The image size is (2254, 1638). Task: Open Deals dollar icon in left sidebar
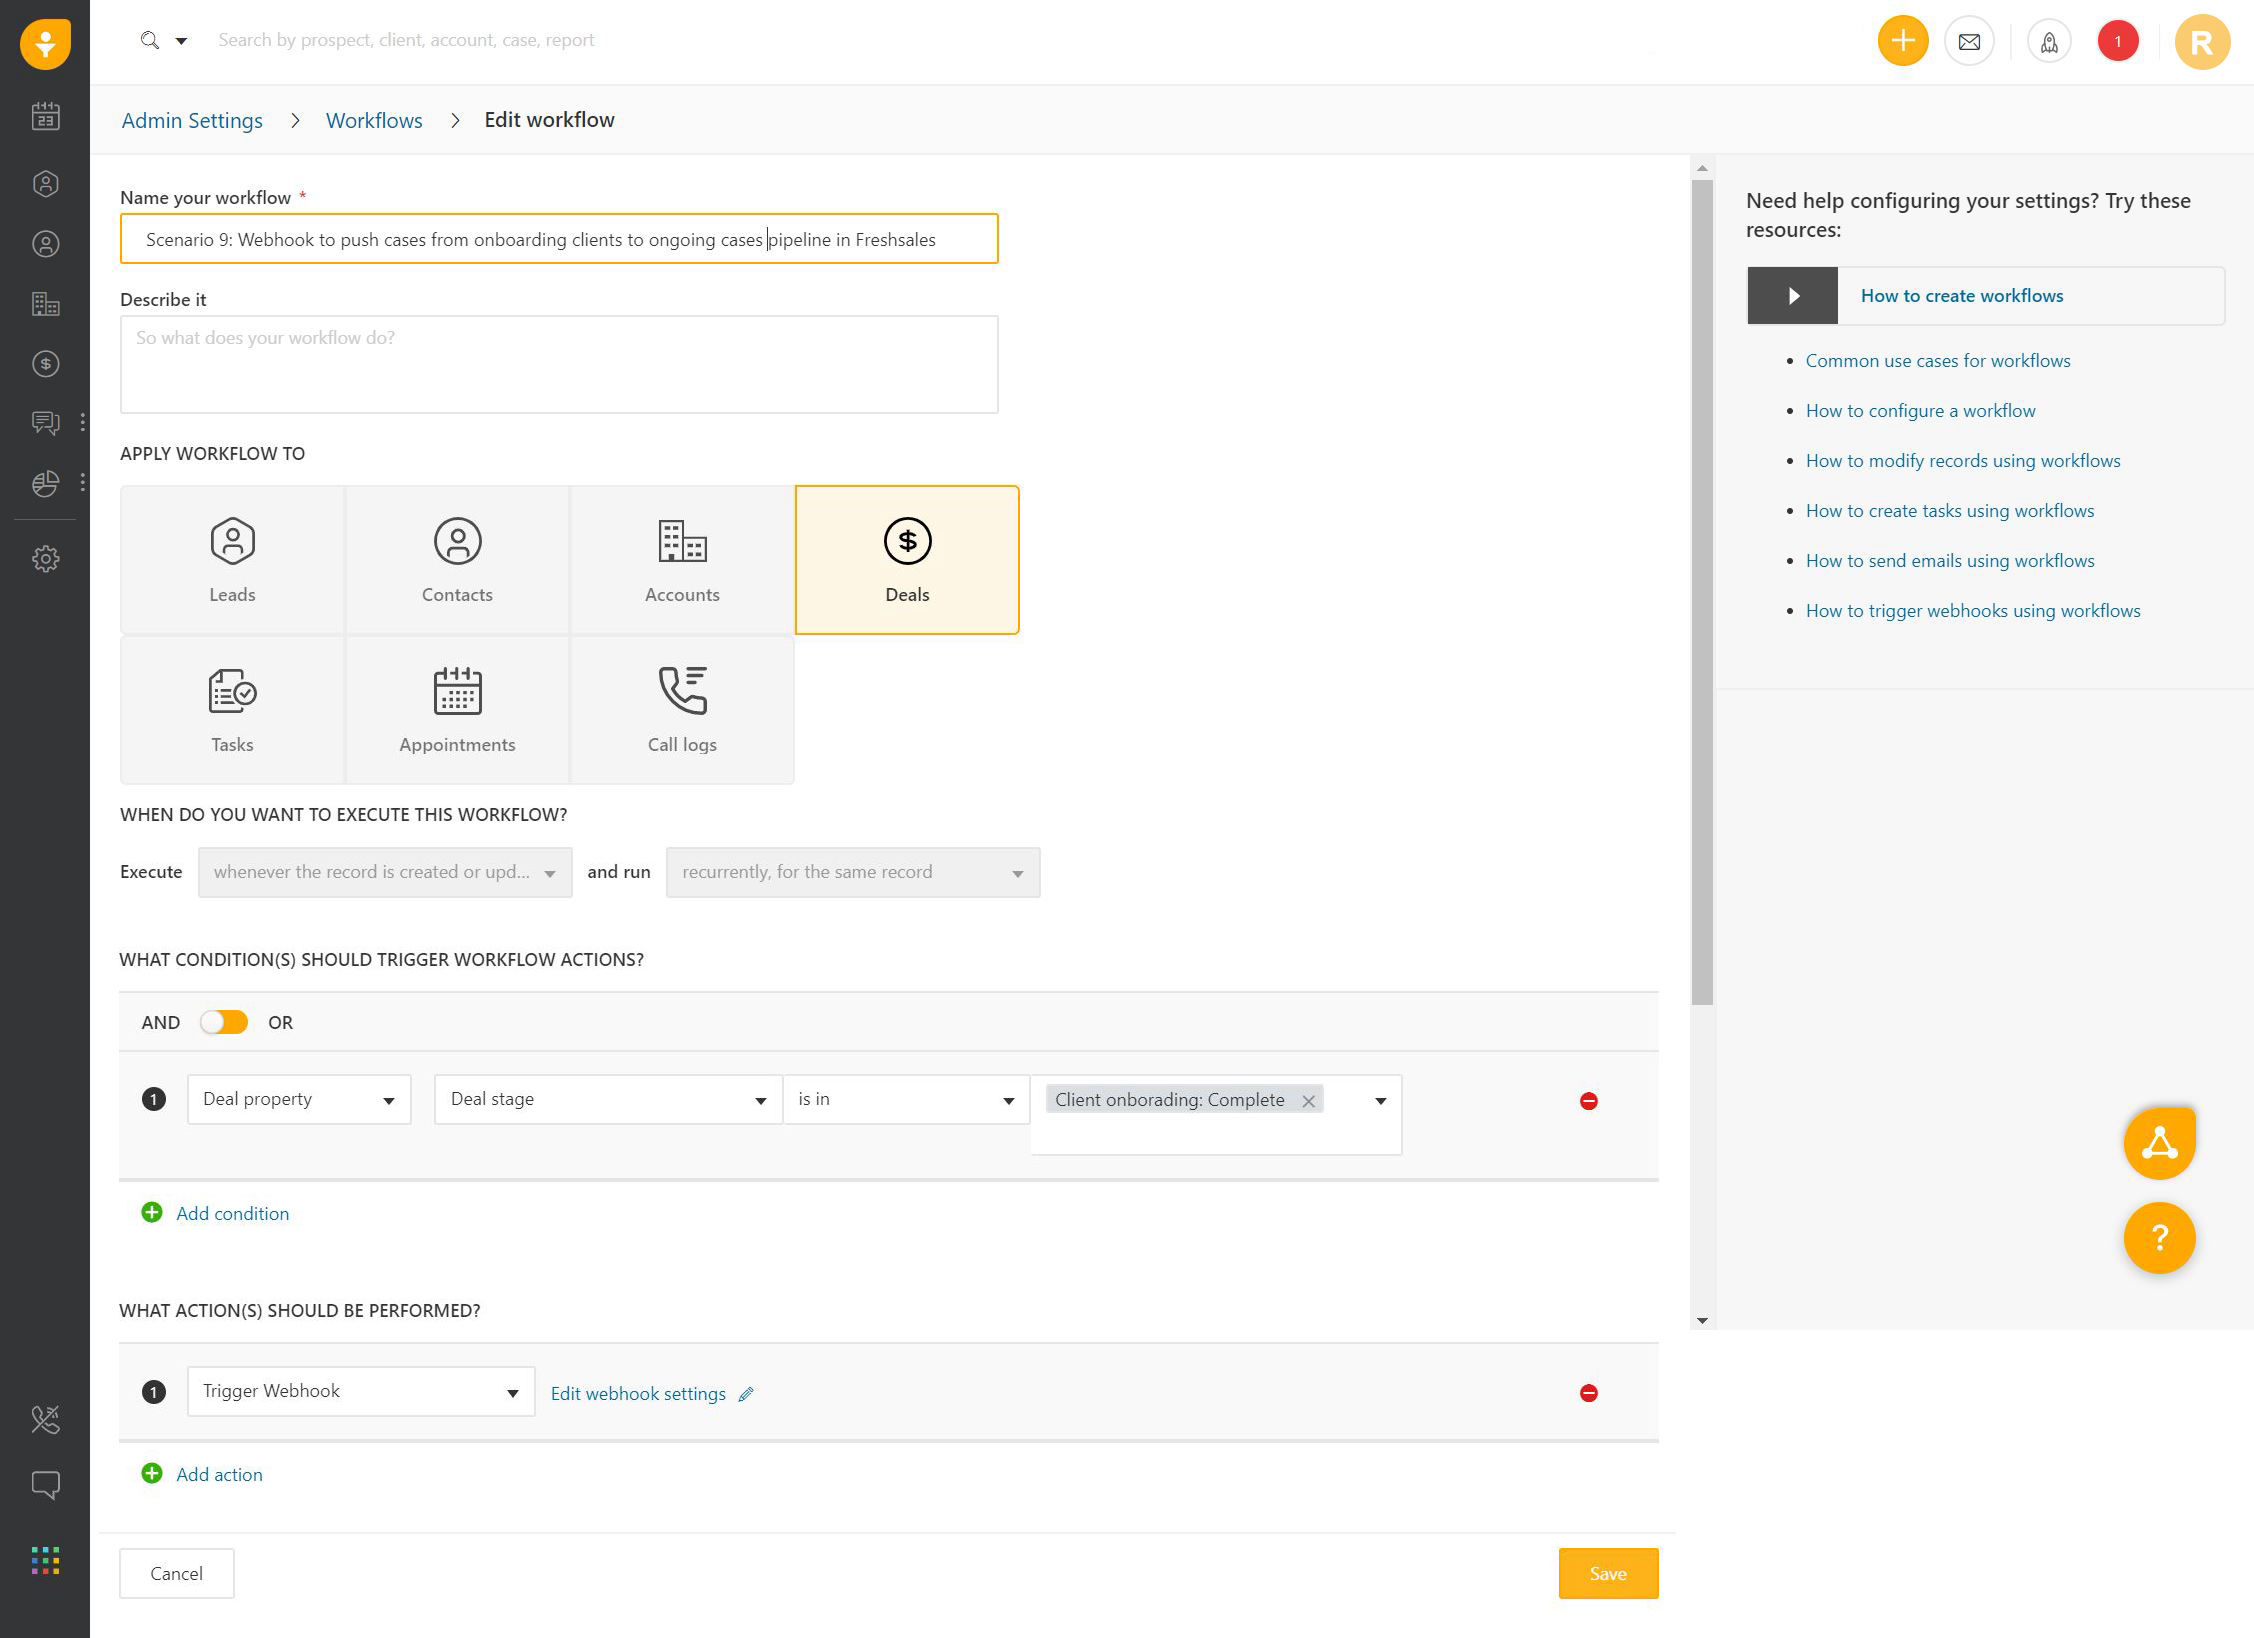pos(45,364)
